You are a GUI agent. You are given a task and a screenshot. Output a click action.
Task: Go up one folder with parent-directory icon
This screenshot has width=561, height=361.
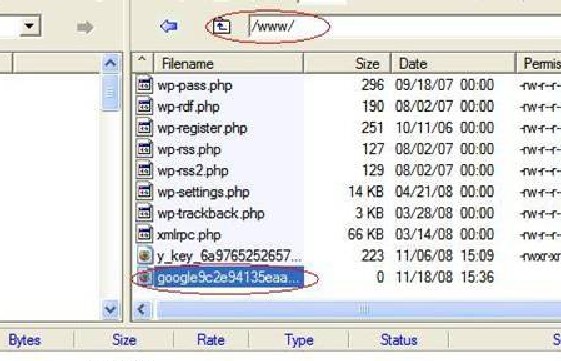click(221, 26)
